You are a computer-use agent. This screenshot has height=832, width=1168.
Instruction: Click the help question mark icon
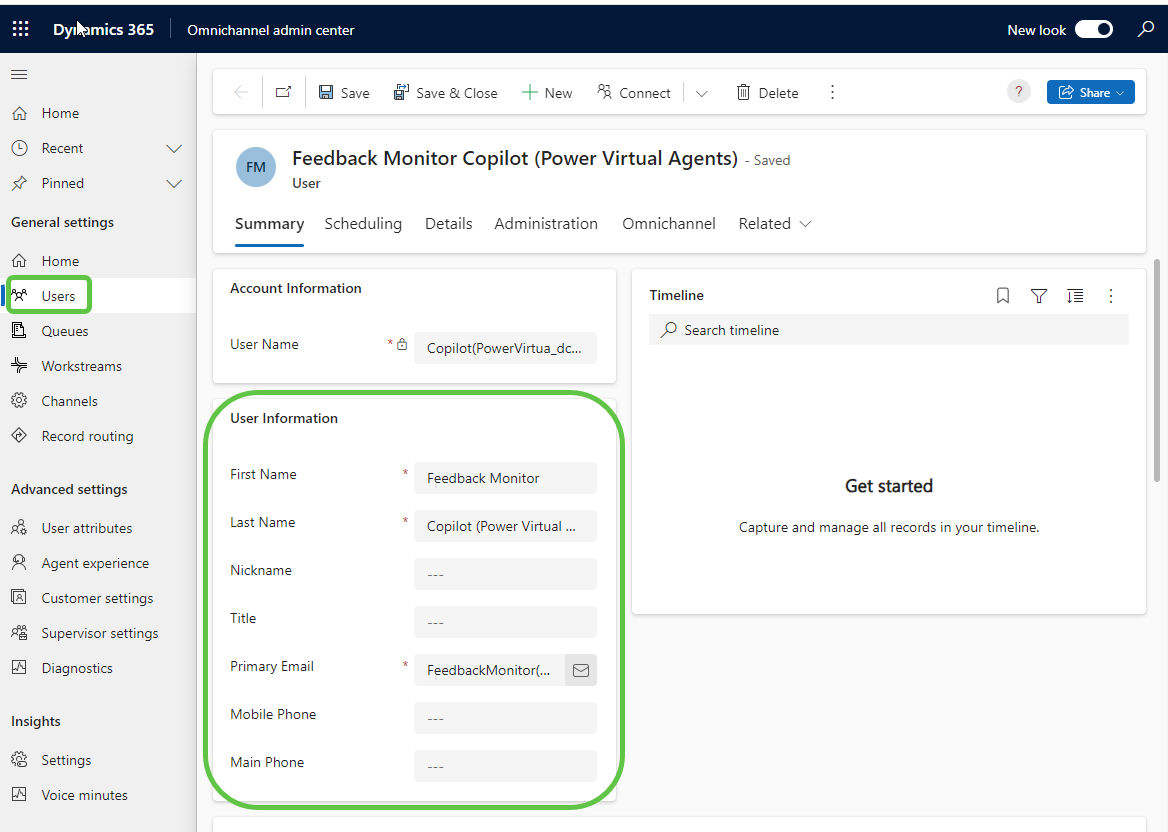tap(1018, 92)
